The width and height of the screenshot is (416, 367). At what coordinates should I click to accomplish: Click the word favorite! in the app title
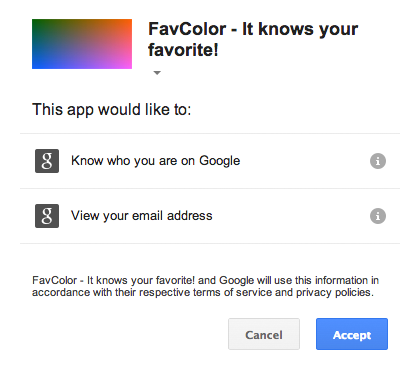click(x=183, y=50)
